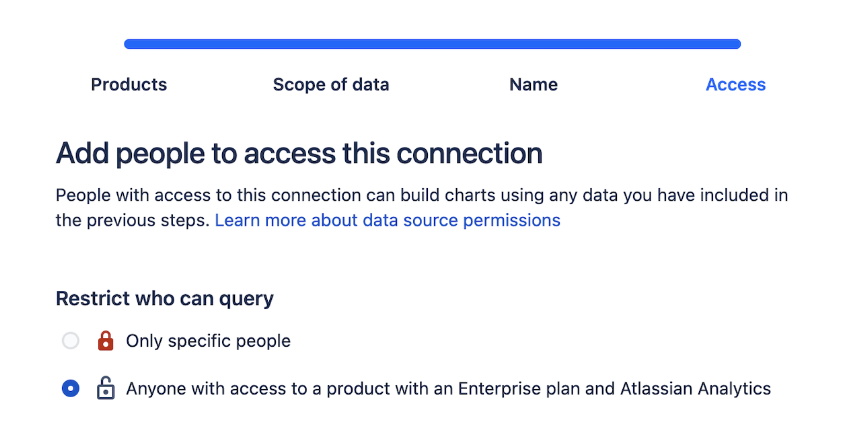Image resolution: width=864 pixels, height=442 pixels.
Task: Click the red locked padlock icon
Action: (105, 341)
